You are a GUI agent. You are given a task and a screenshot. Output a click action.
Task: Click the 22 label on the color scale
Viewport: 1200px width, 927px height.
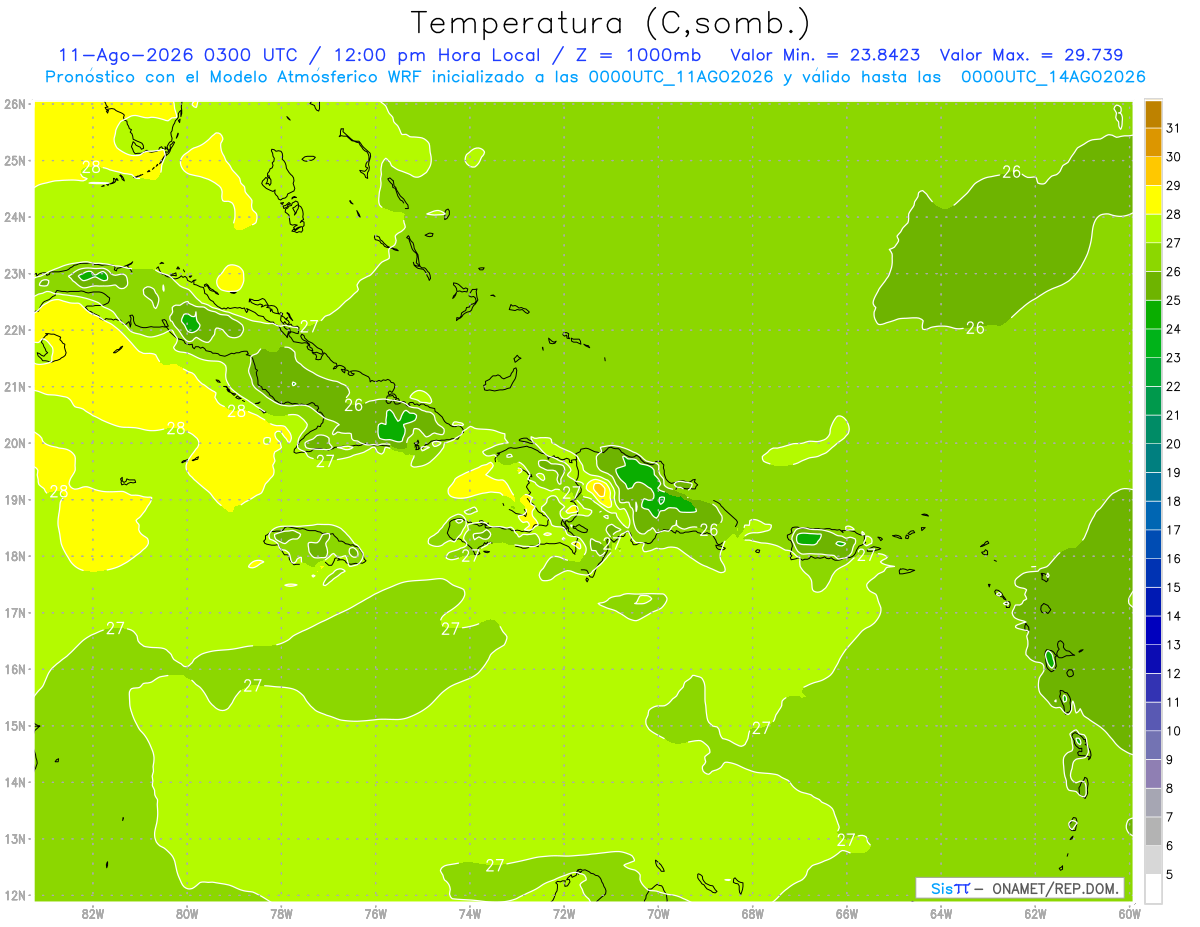1173,387
